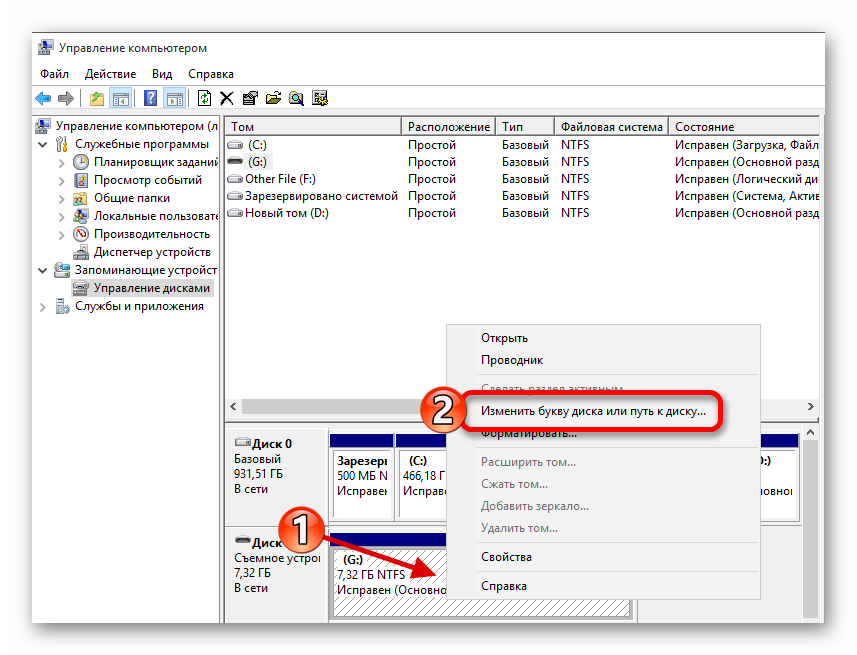
Task: Choose Изменить букву диска или путь к диску
Action: (x=593, y=410)
